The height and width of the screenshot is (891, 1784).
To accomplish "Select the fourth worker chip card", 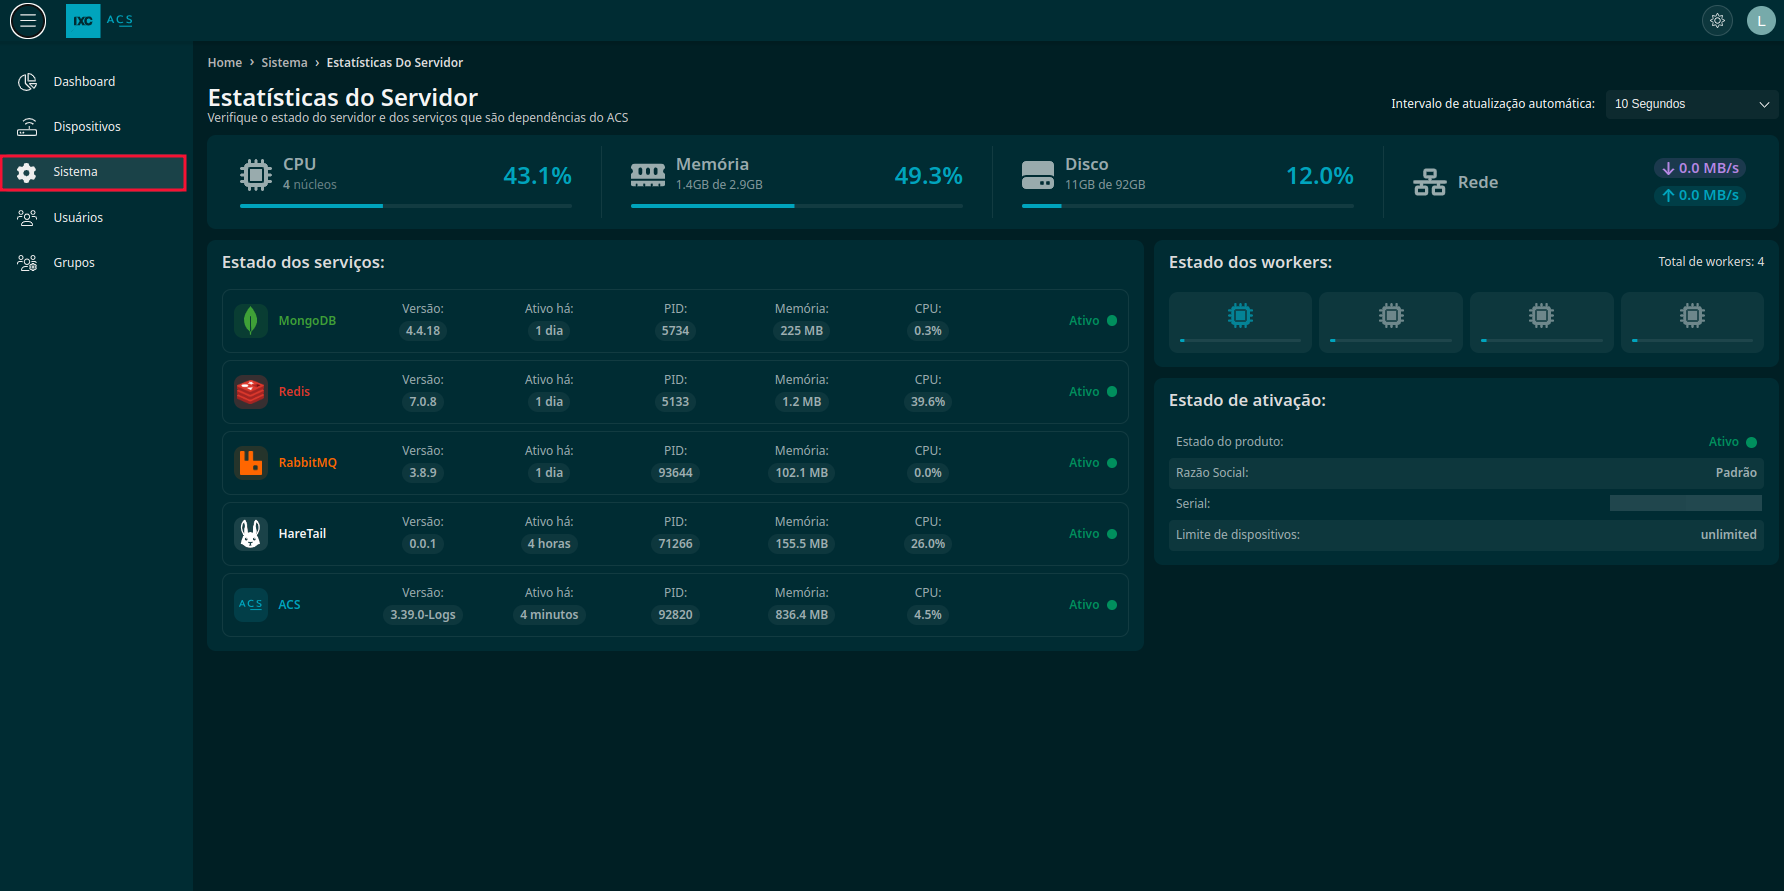I will click(x=1692, y=322).
